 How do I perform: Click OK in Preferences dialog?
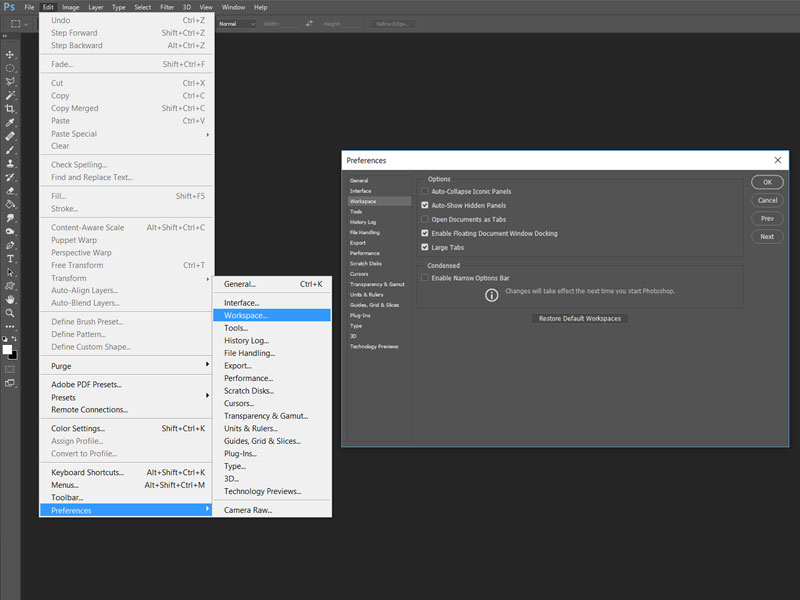click(x=767, y=182)
